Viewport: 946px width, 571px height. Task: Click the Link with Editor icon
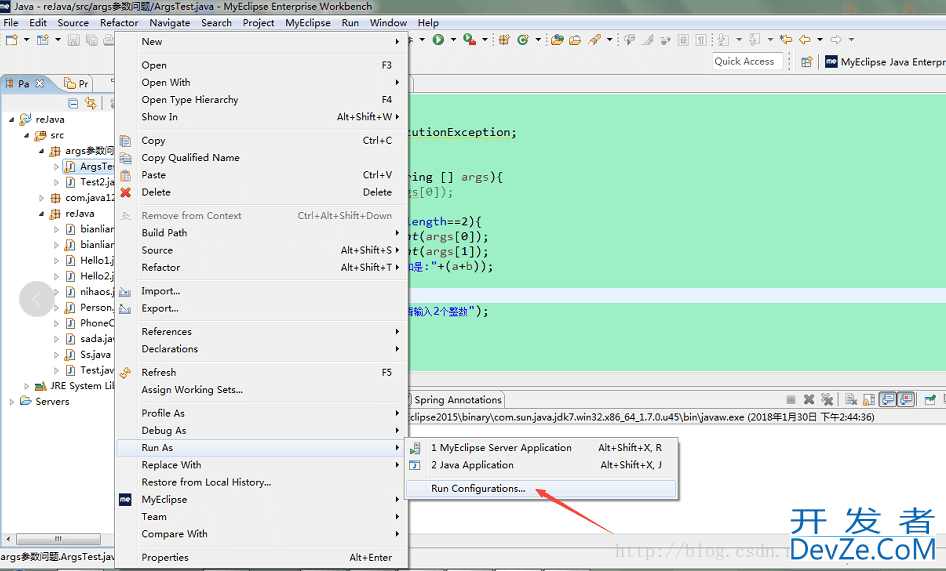click(x=90, y=103)
